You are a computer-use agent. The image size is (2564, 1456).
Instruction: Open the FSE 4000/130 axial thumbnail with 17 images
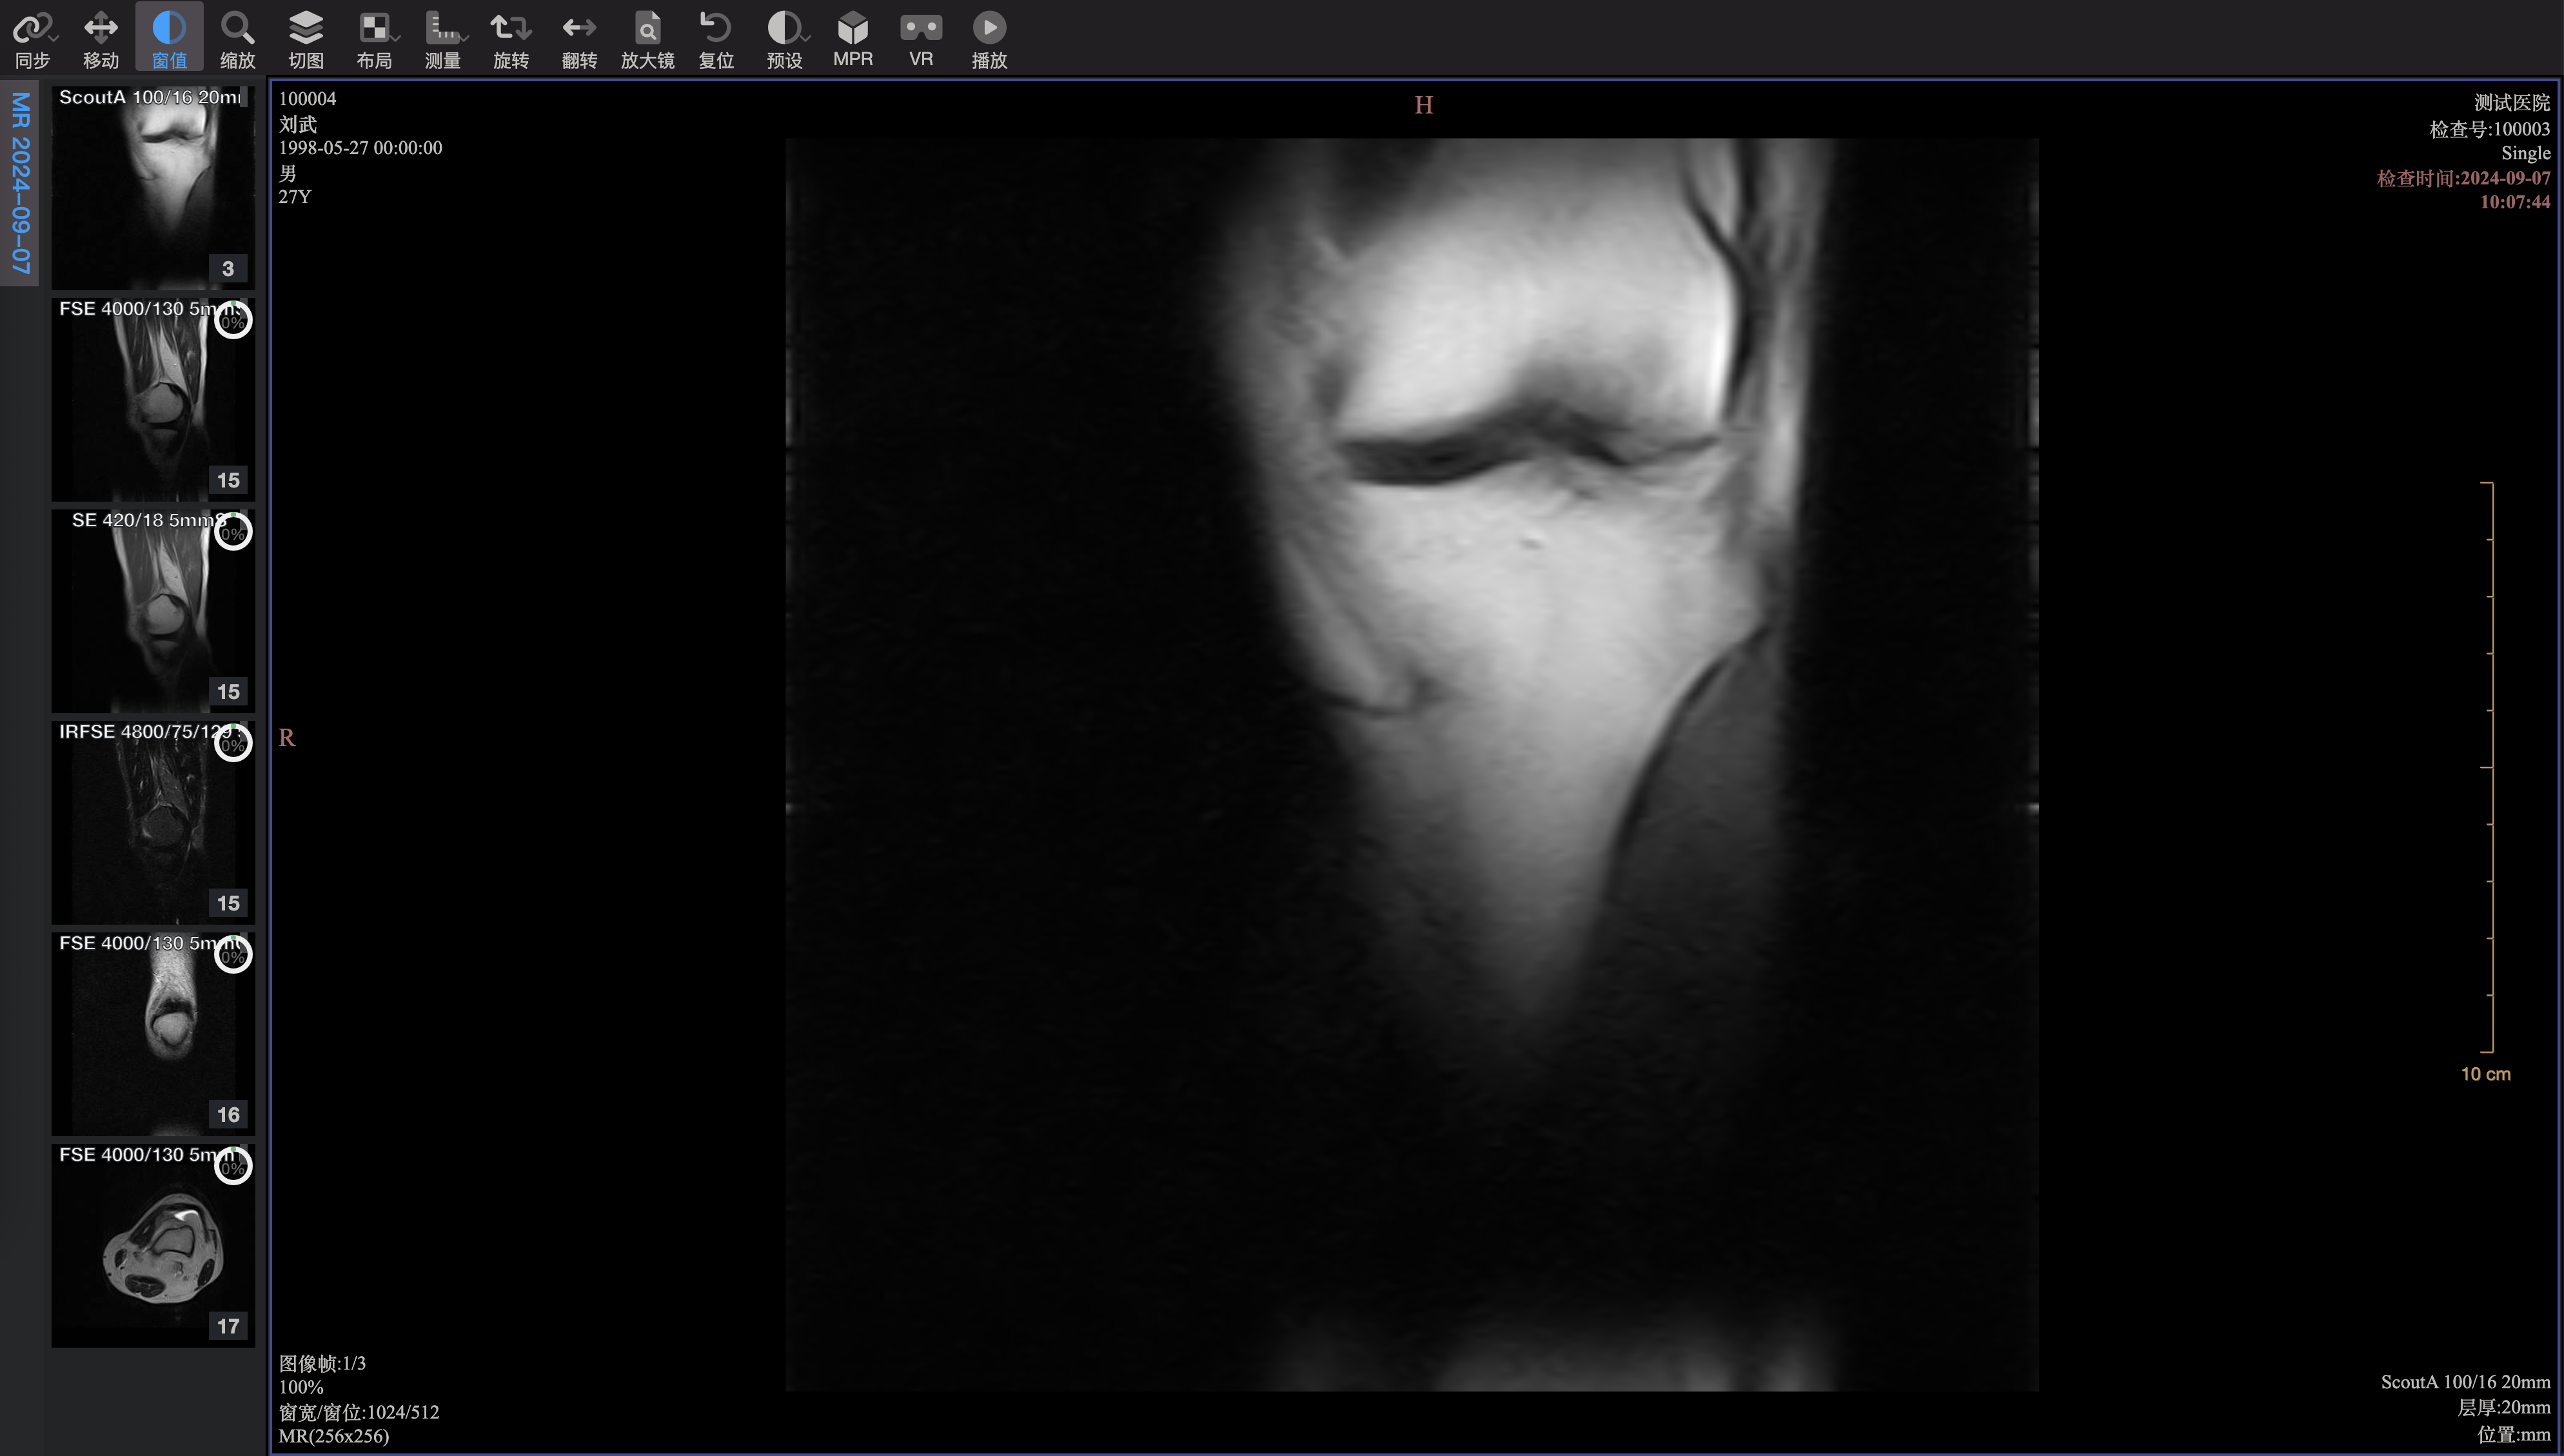click(153, 1245)
